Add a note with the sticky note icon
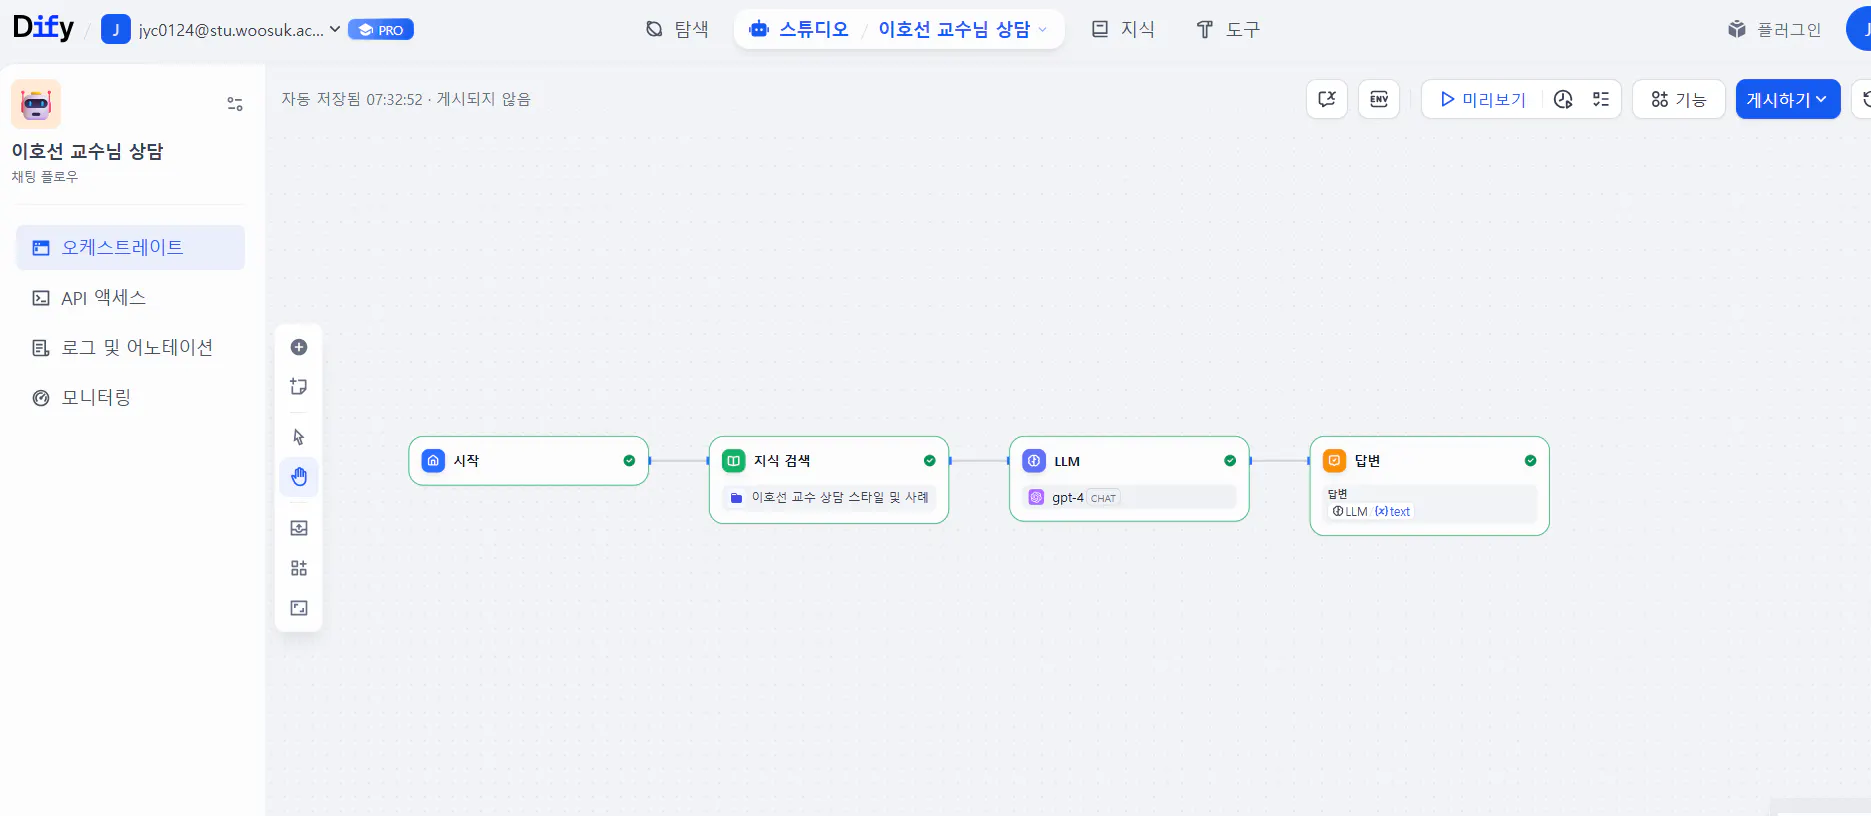The height and width of the screenshot is (816, 1871). point(299,387)
